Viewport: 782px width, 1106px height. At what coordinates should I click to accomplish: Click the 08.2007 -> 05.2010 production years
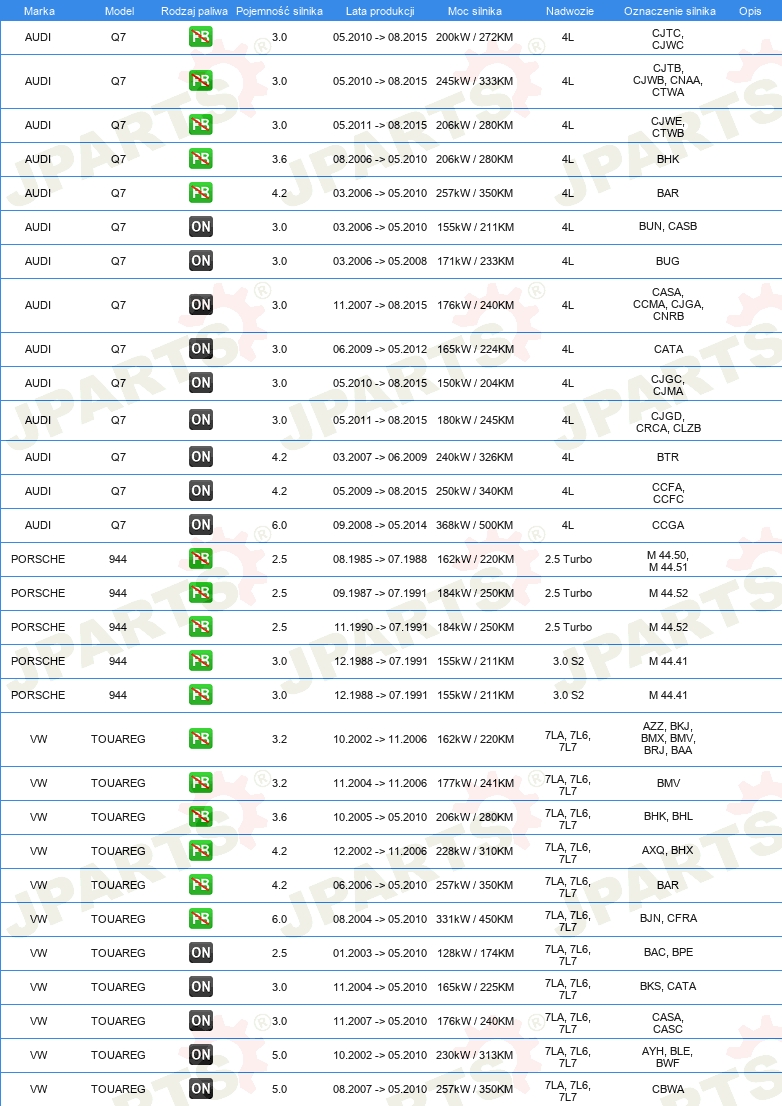click(380, 1089)
